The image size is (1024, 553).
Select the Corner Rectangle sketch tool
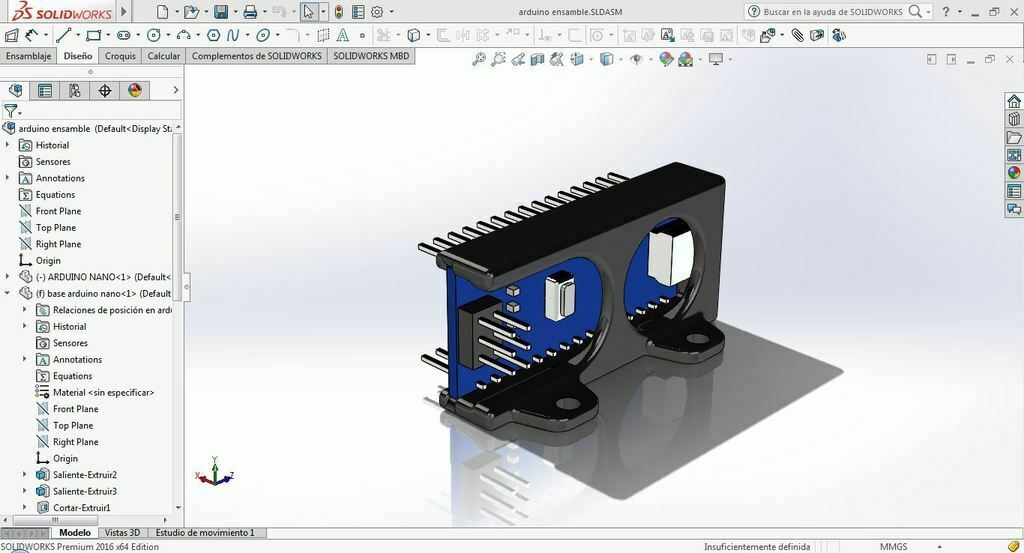point(94,35)
